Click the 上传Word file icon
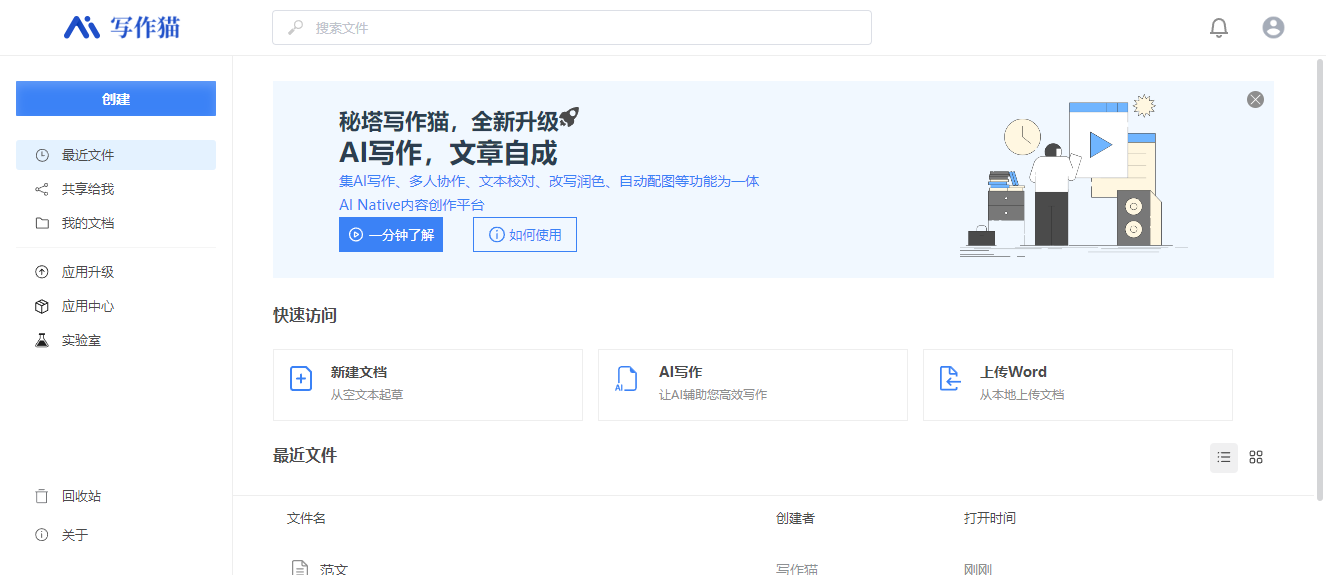 click(950, 379)
